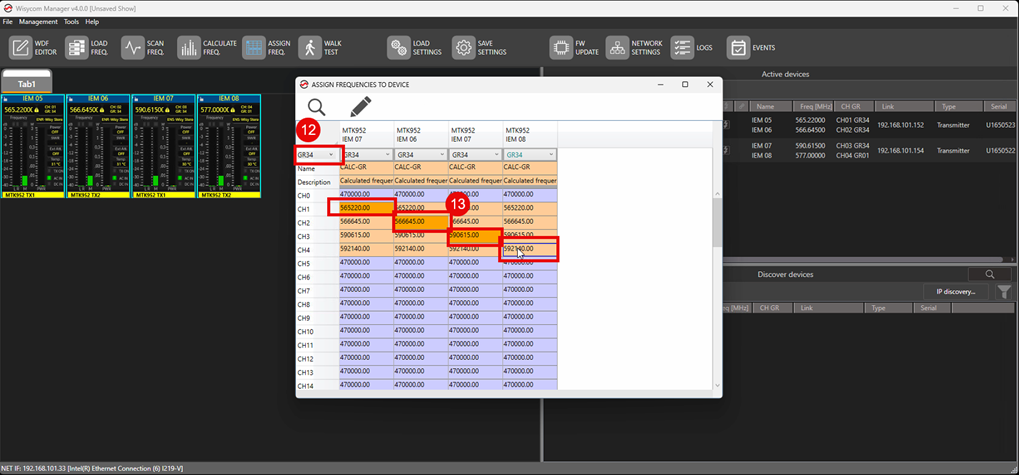Click the CH03 GR34 entry in Active devices
This screenshot has height=476, width=1020.
tap(853, 146)
